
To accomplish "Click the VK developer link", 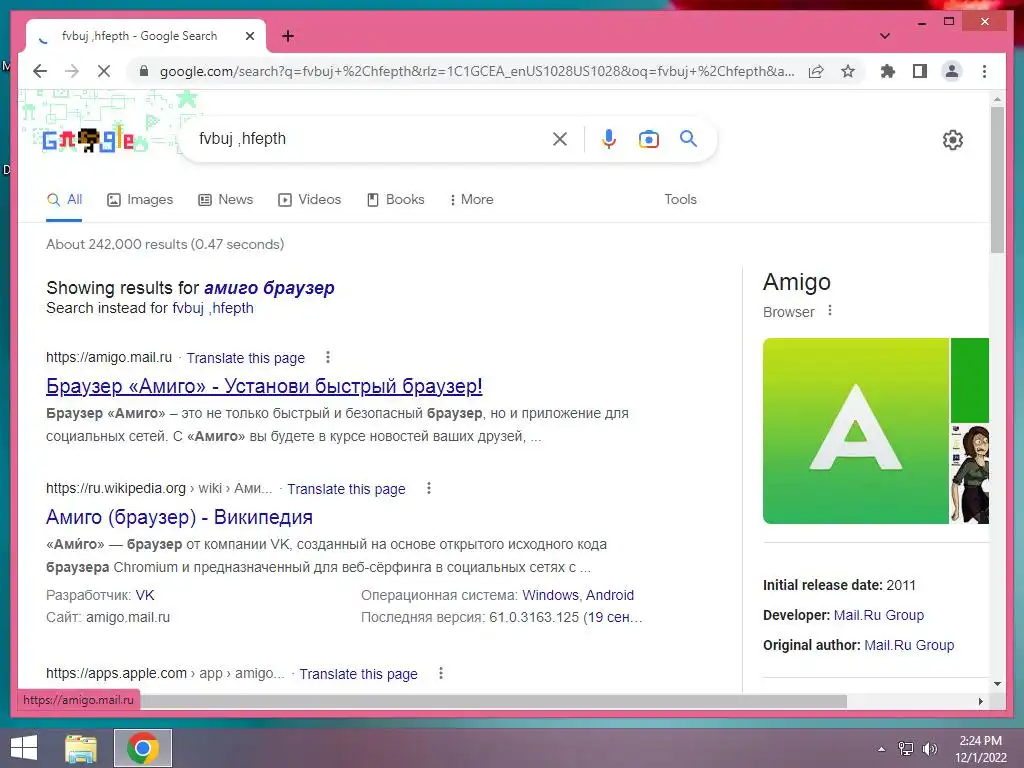I will [145, 596].
